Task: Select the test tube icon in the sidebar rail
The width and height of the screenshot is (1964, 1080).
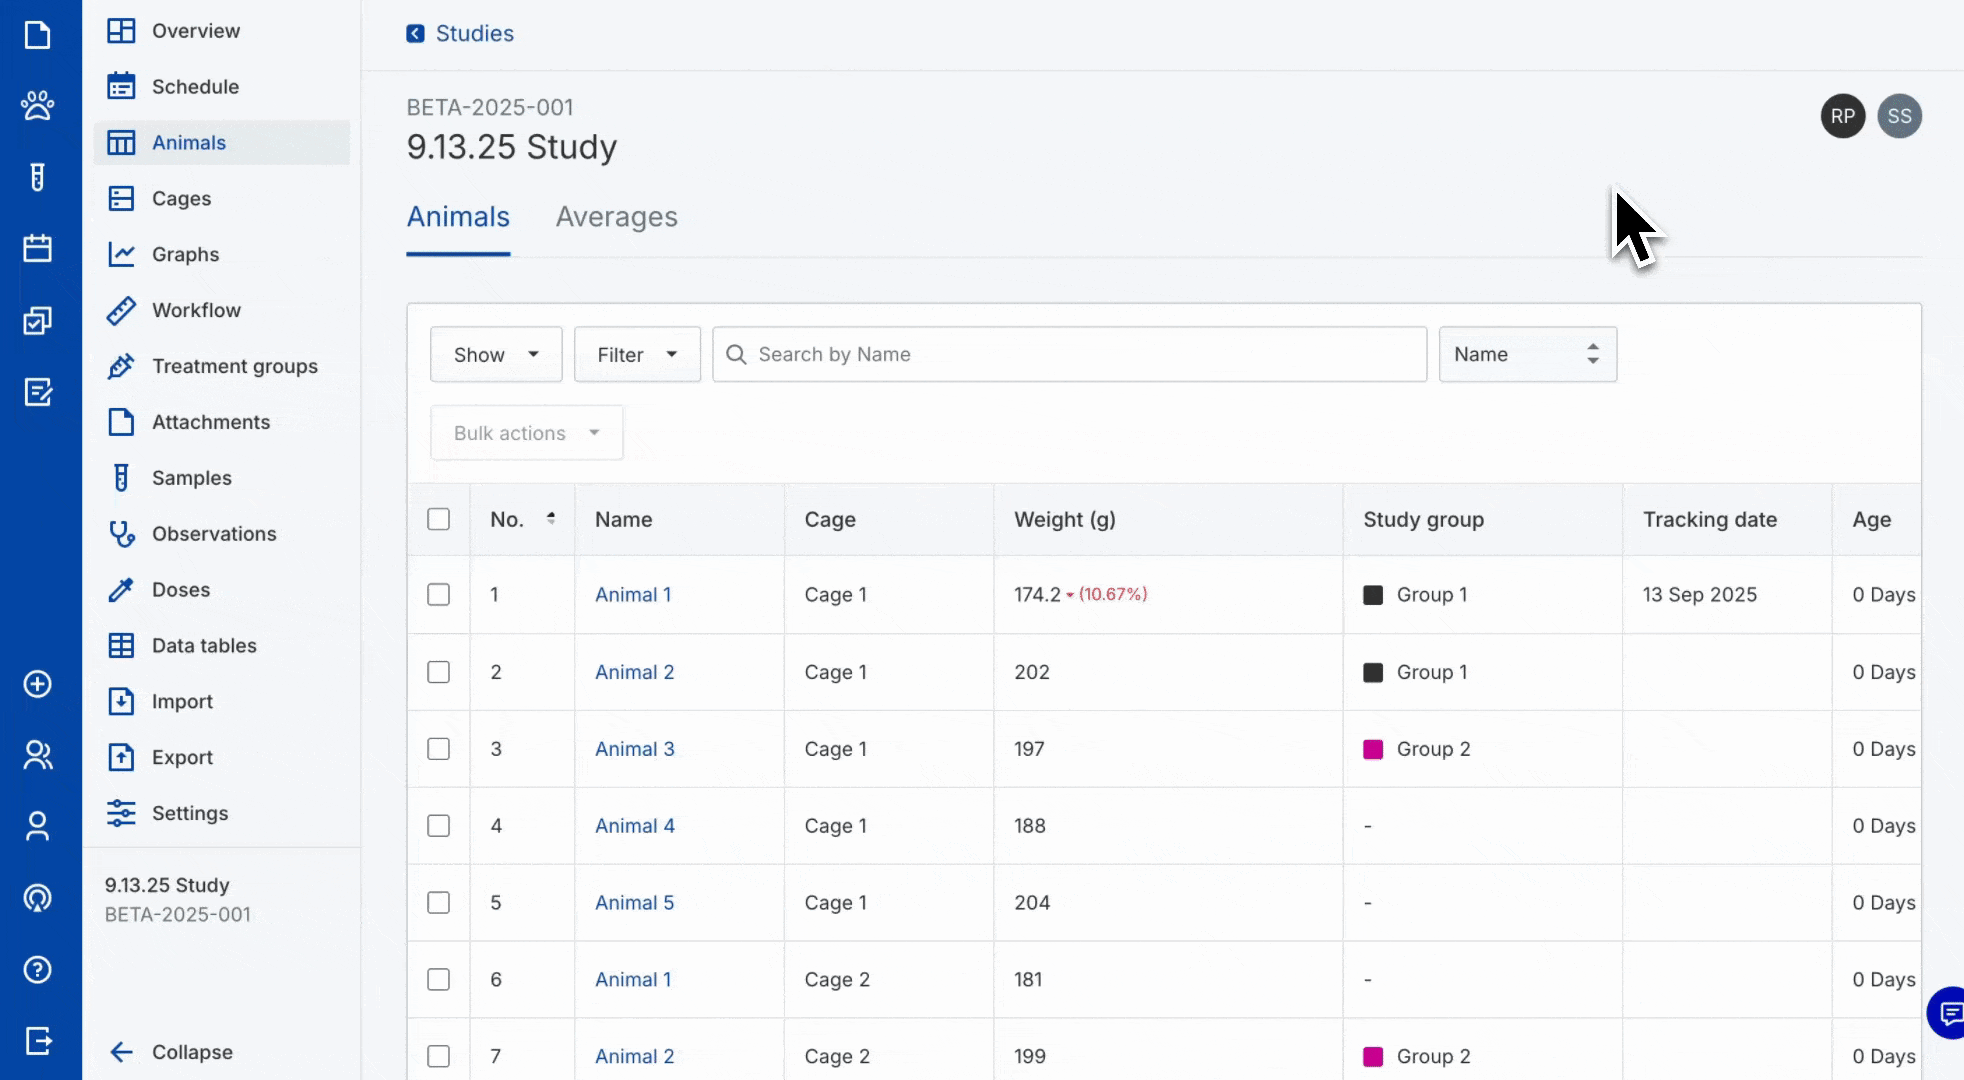Action: 38,177
